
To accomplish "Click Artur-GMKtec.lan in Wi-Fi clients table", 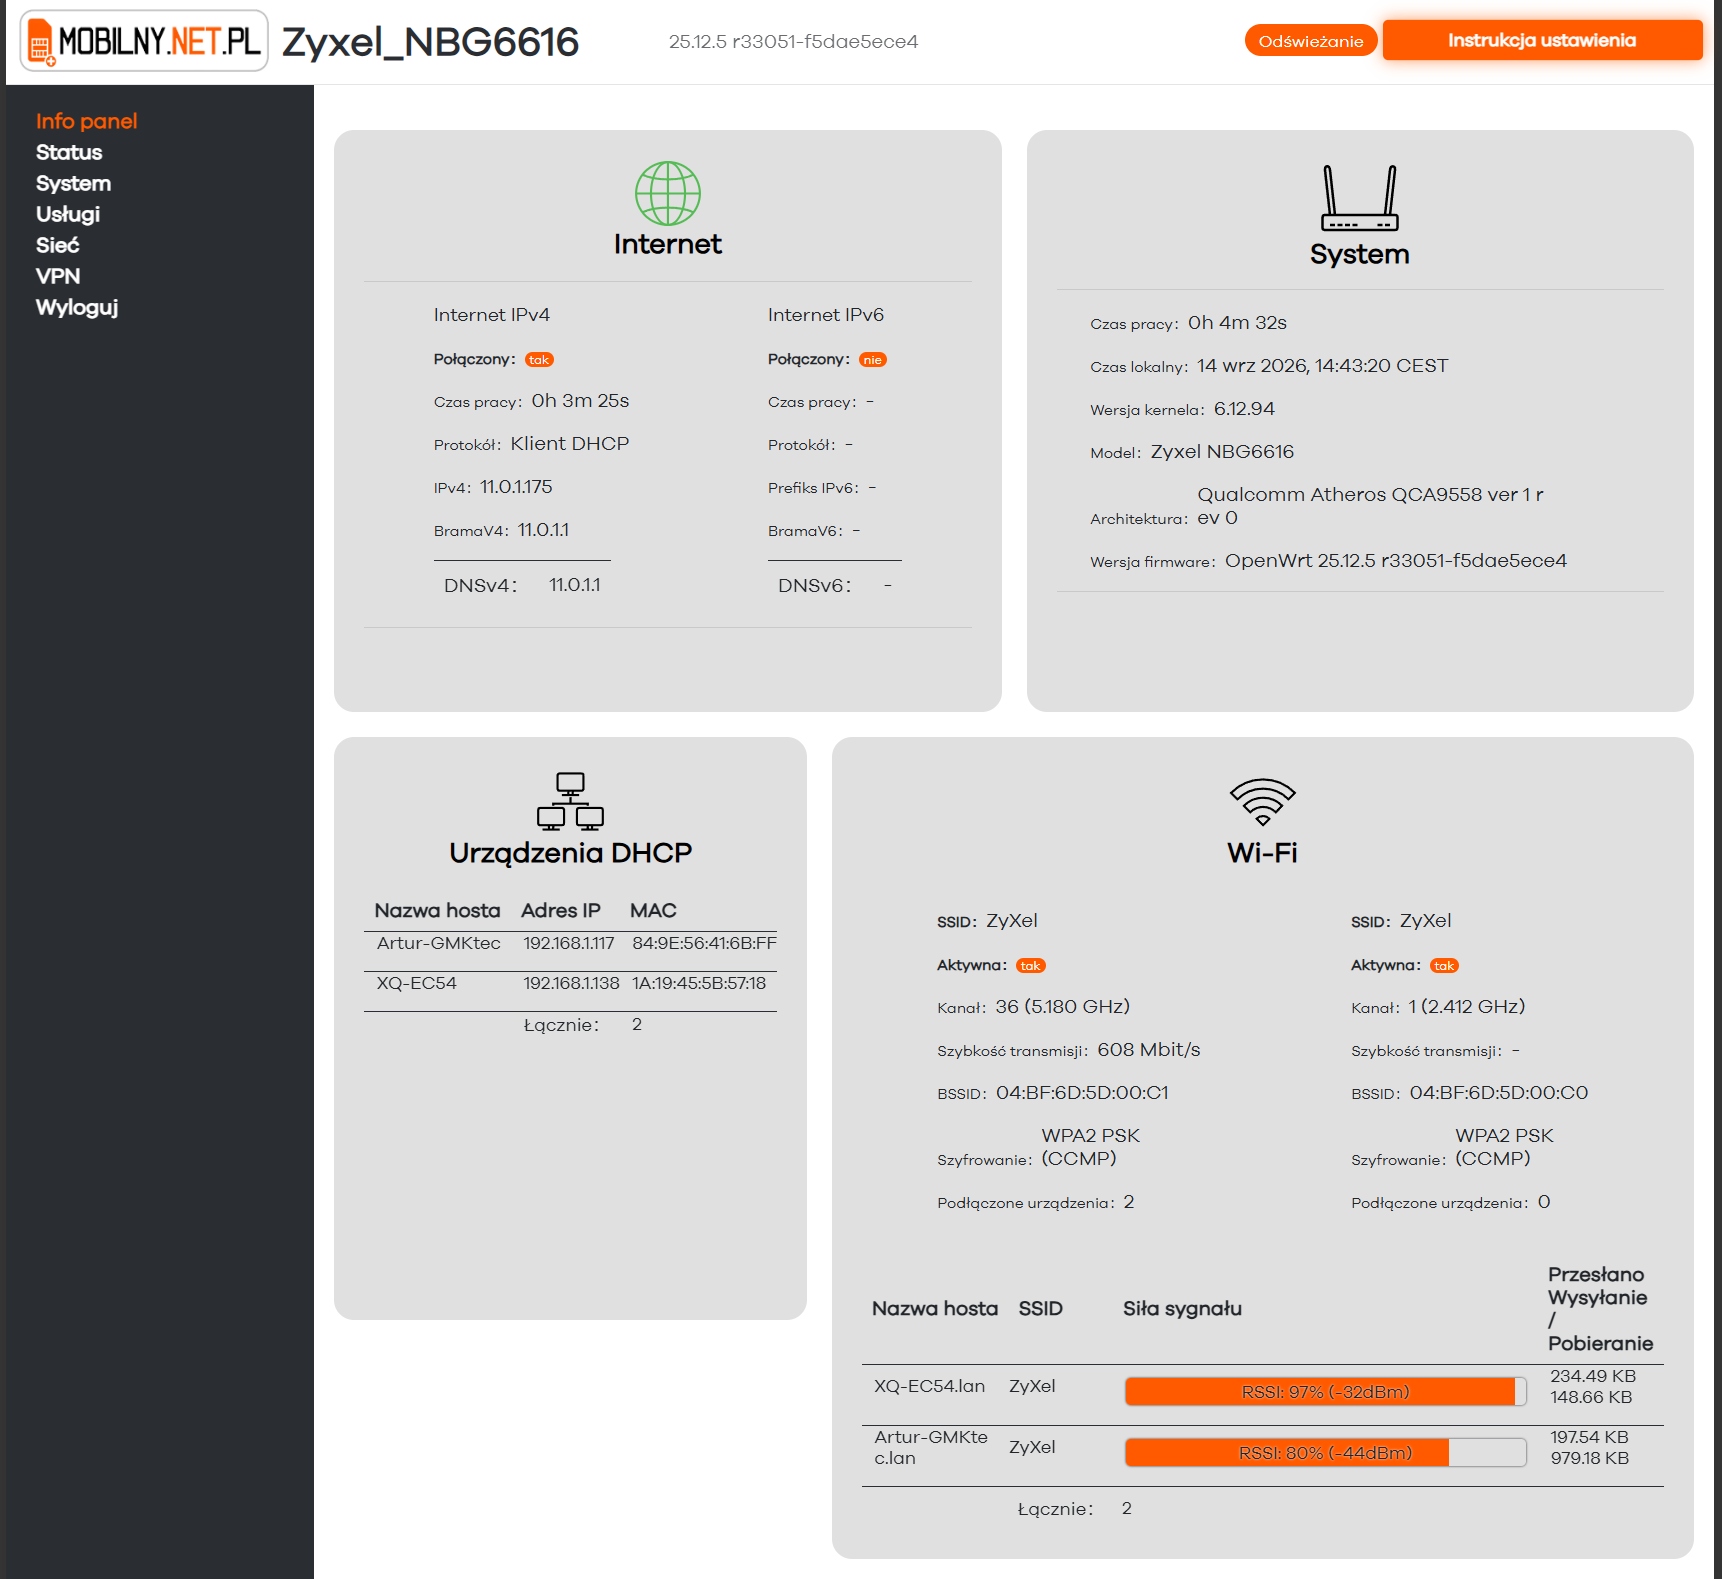I will [931, 1447].
